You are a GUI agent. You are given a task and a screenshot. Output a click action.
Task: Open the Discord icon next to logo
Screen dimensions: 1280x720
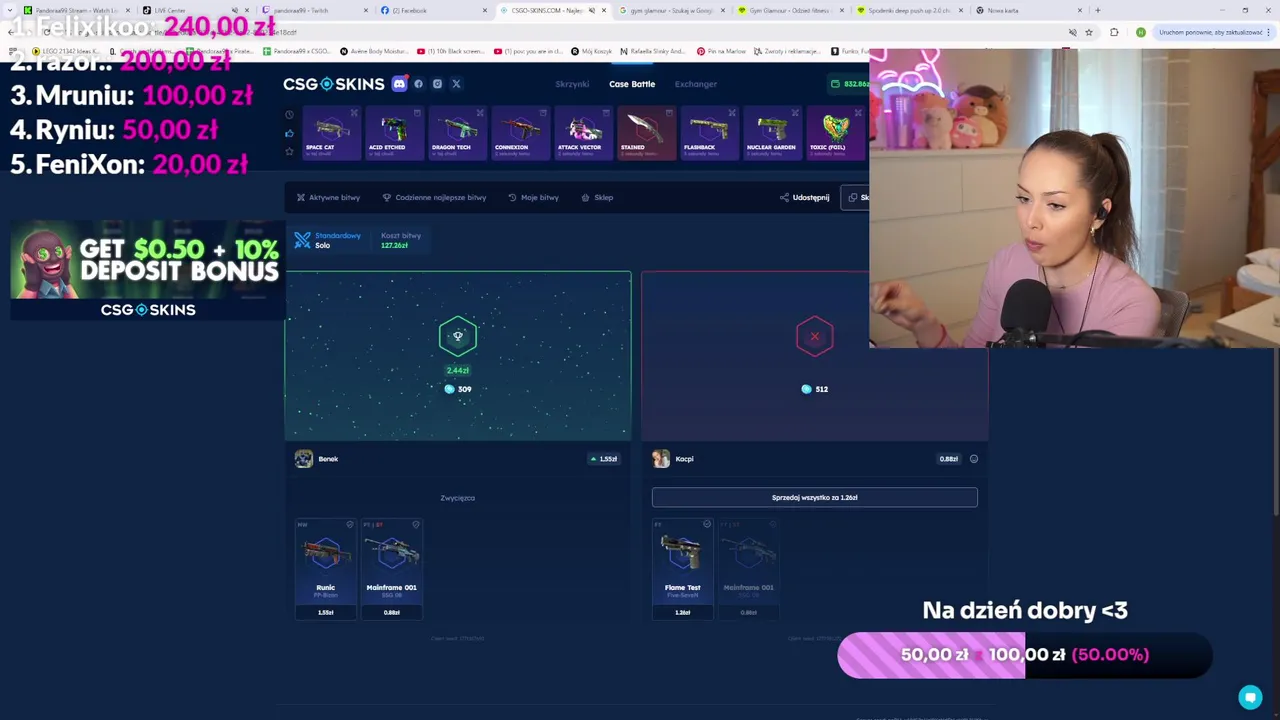tap(399, 84)
